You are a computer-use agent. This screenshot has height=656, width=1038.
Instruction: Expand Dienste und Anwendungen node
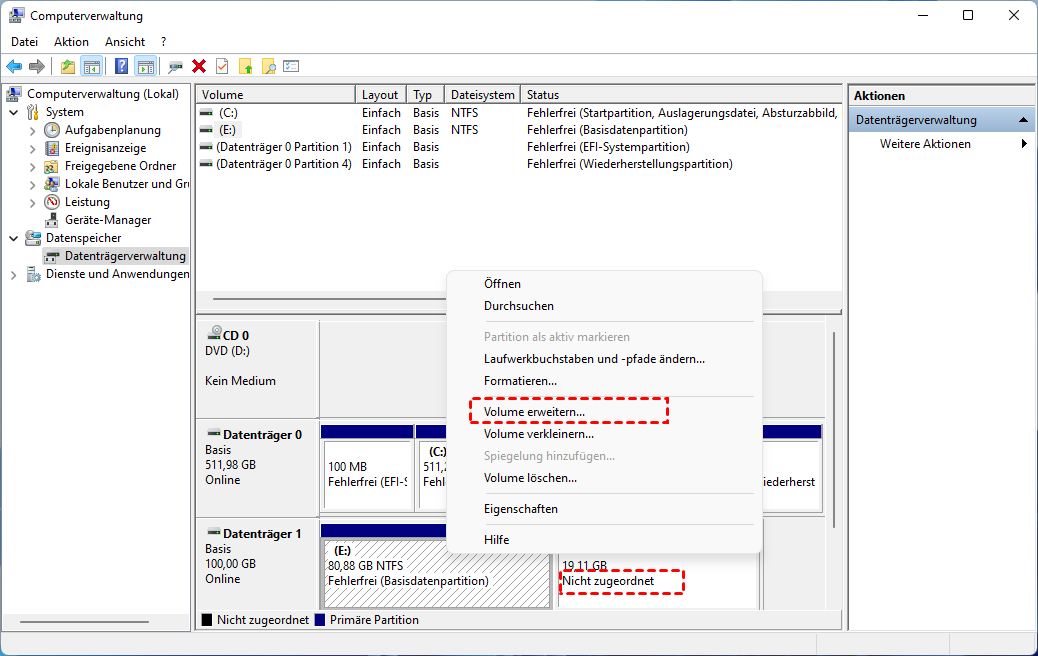tap(13, 275)
